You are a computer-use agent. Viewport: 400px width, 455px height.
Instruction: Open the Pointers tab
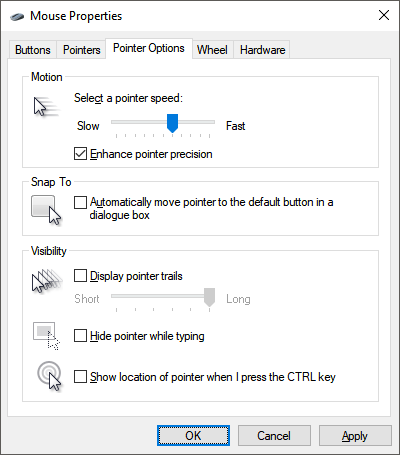click(x=82, y=50)
